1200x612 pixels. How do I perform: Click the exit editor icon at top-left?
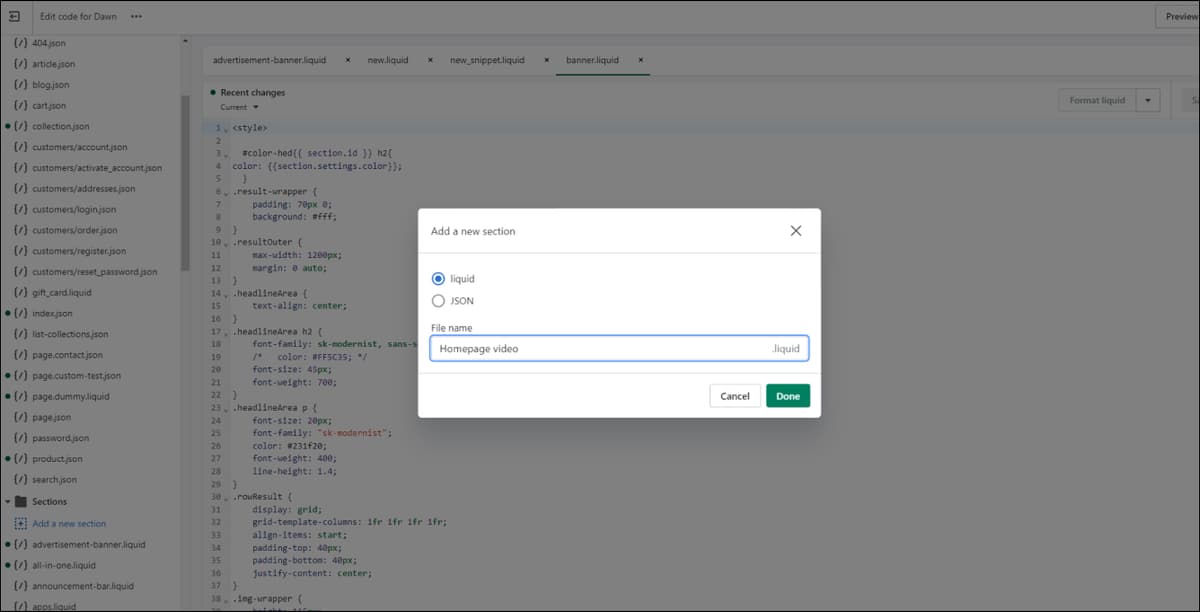[x=14, y=16]
